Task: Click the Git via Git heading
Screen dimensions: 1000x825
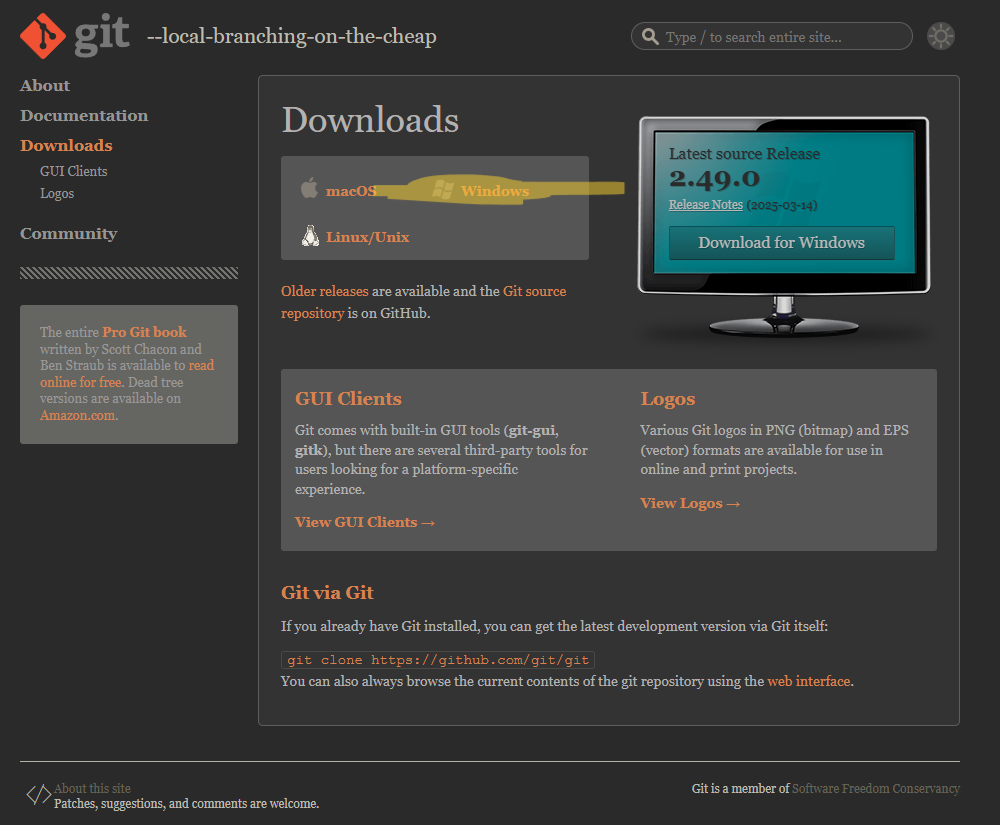Action: coord(327,593)
